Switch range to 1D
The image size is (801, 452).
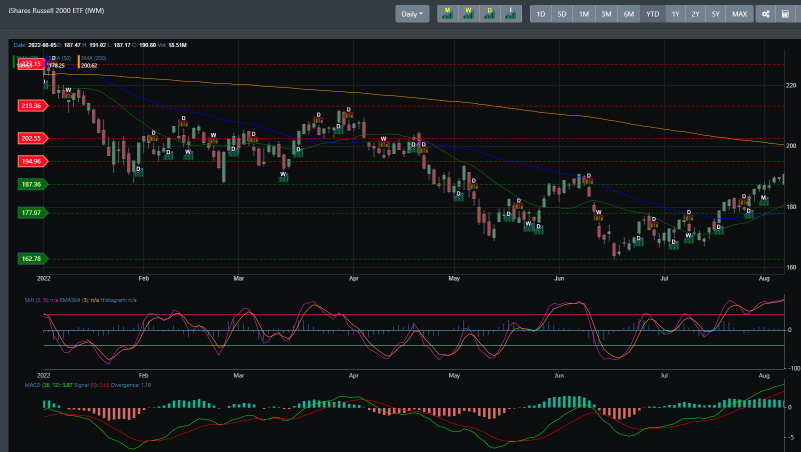tap(541, 14)
